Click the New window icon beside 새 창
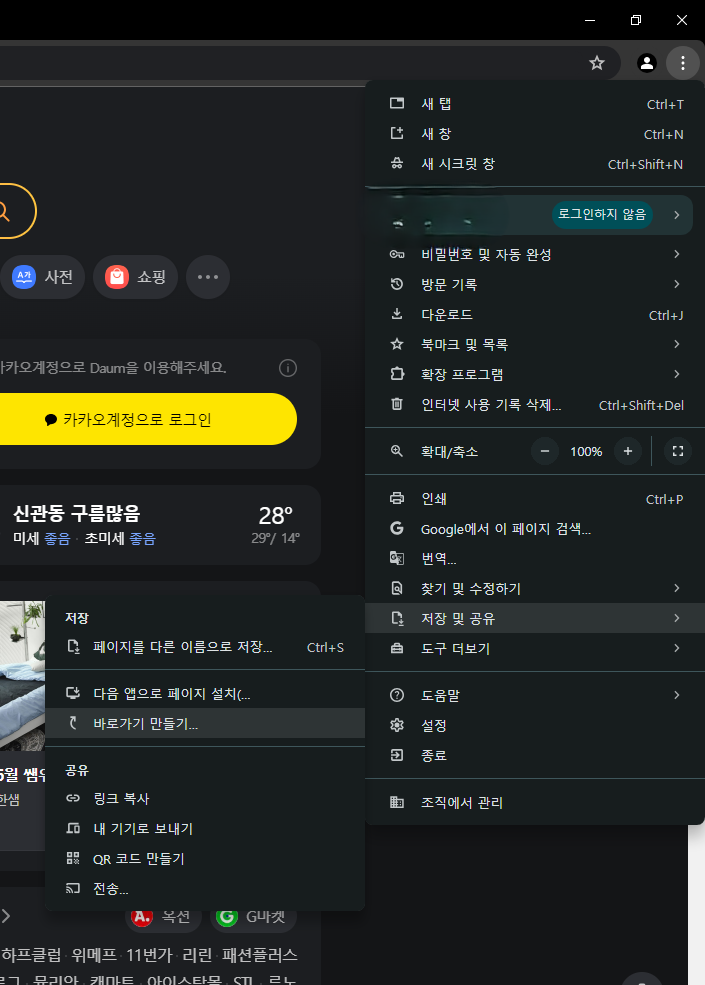This screenshot has width=705, height=985. 397,133
